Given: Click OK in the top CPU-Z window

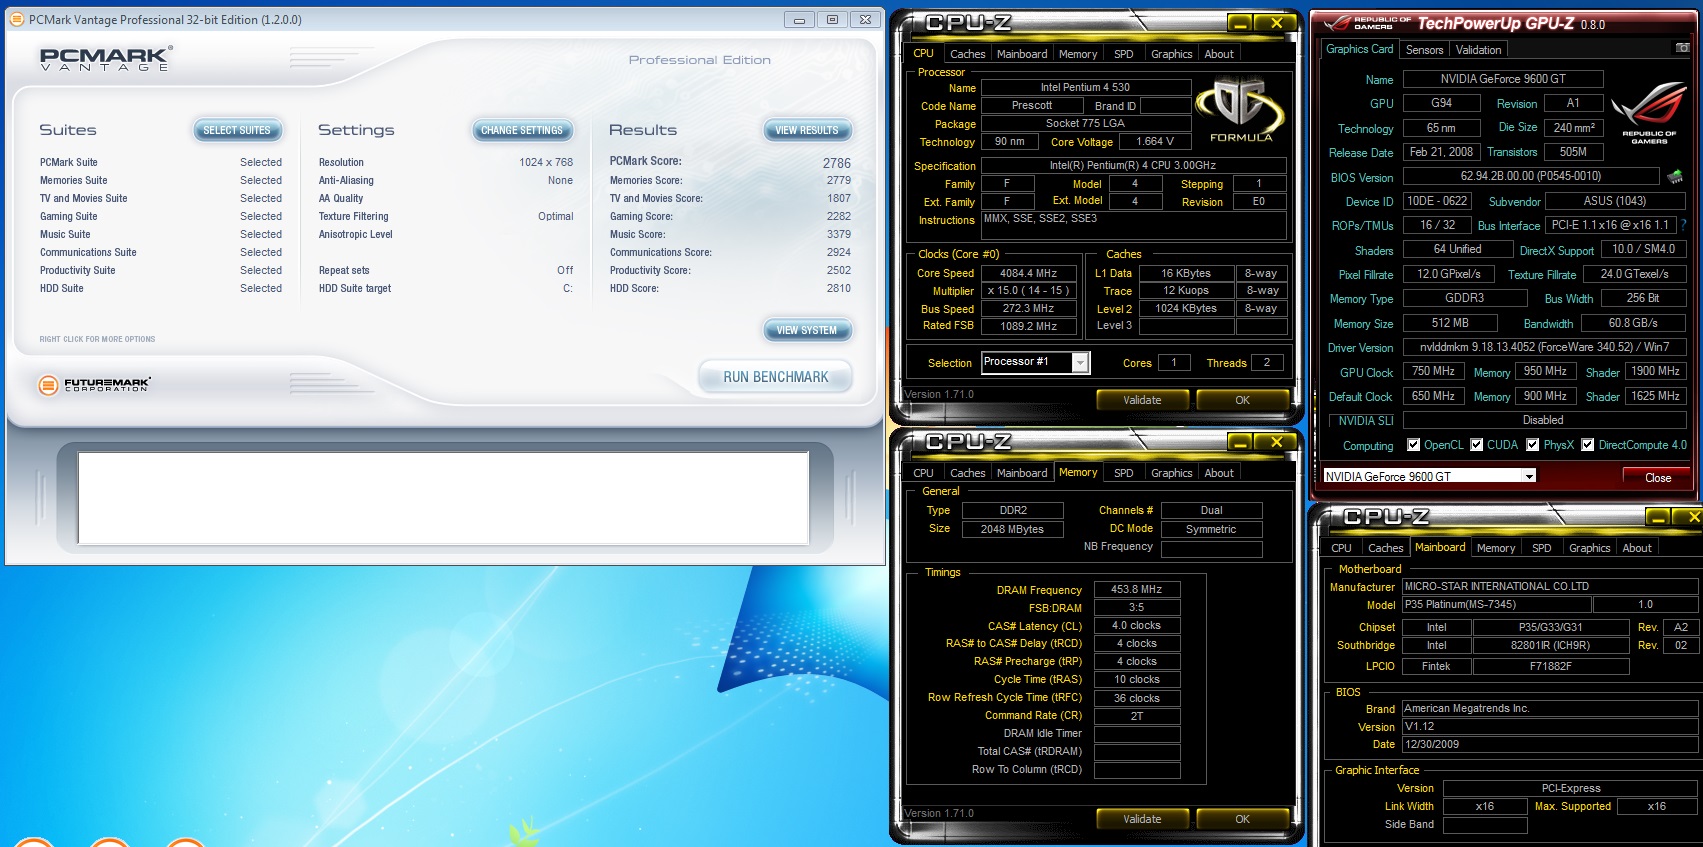Looking at the screenshot, I should [1242, 400].
